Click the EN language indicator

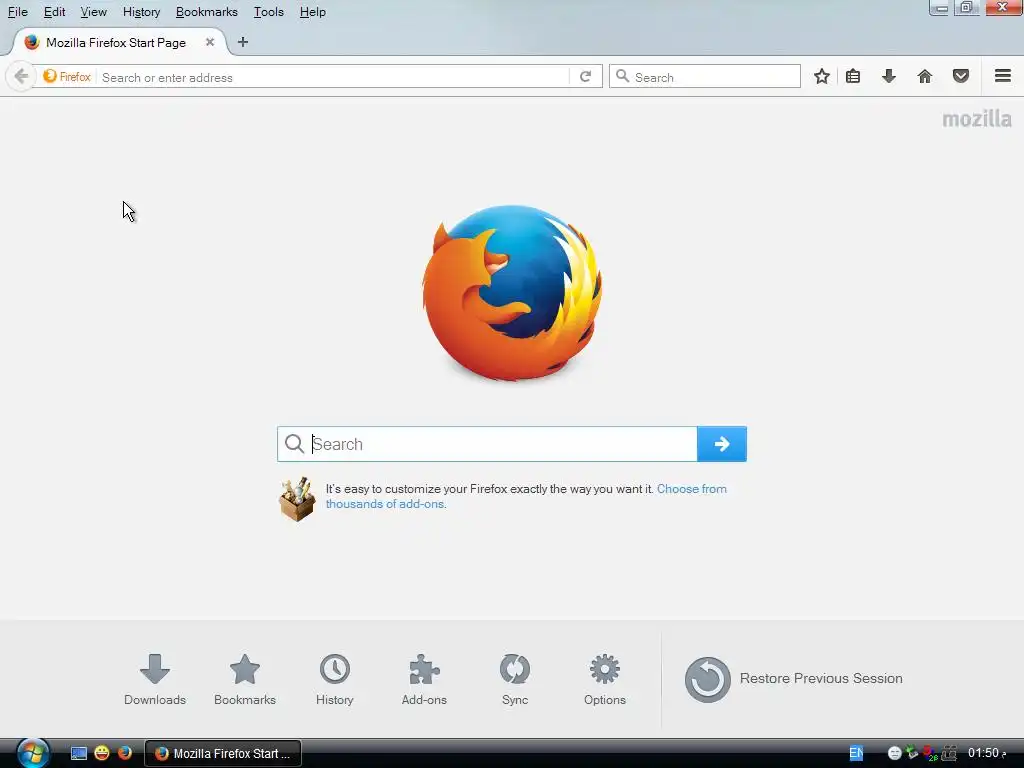click(x=856, y=754)
